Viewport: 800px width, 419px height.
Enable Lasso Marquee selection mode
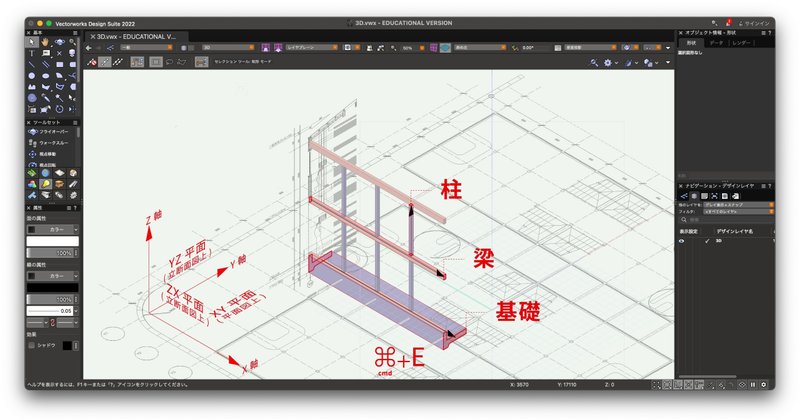(x=169, y=62)
